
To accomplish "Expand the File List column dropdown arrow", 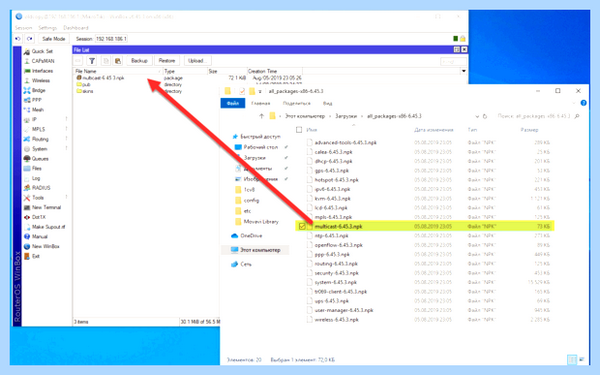I will pos(463,71).
